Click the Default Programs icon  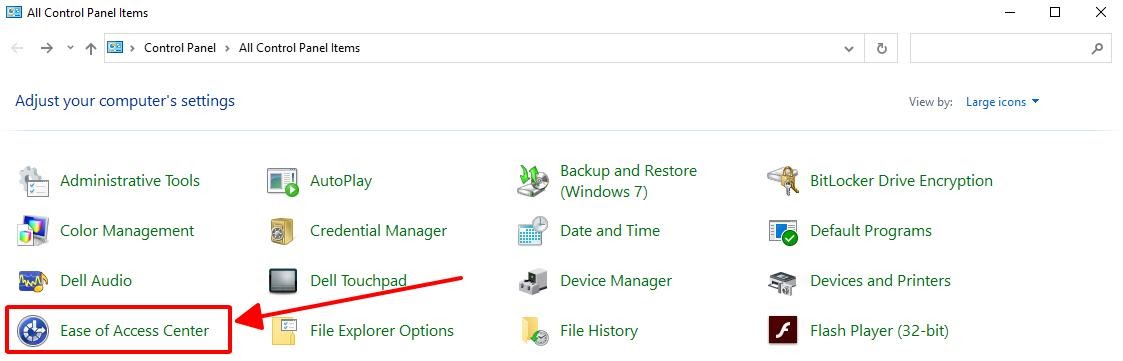pyautogui.click(x=783, y=232)
